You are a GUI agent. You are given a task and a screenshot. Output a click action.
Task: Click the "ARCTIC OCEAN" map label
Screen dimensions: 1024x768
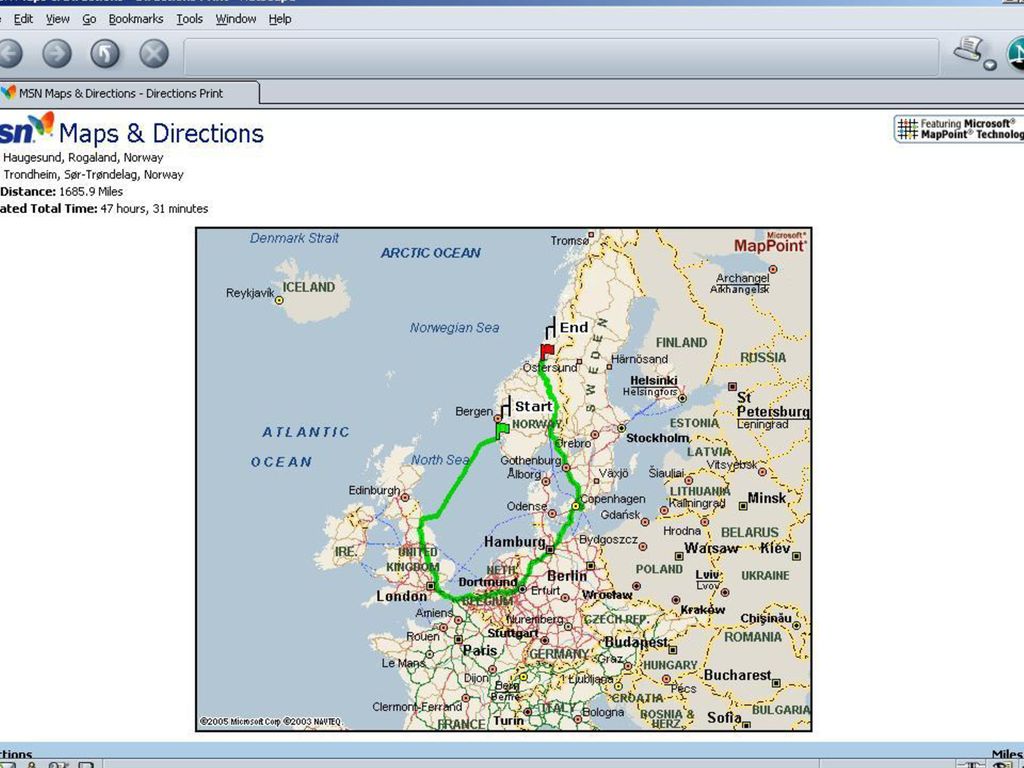click(x=430, y=253)
